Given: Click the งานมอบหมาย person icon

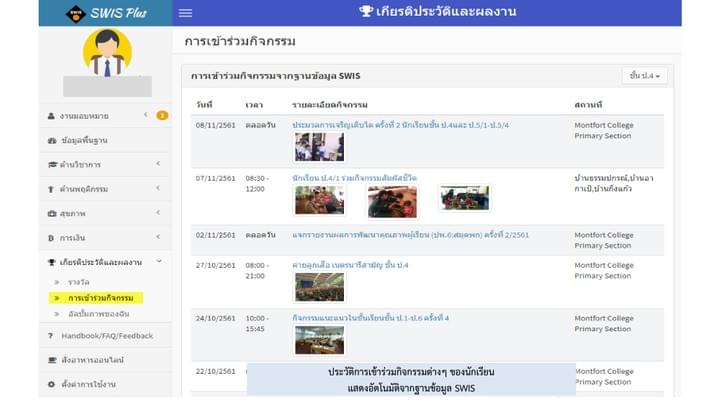Looking at the screenshot, I should 51,116.
